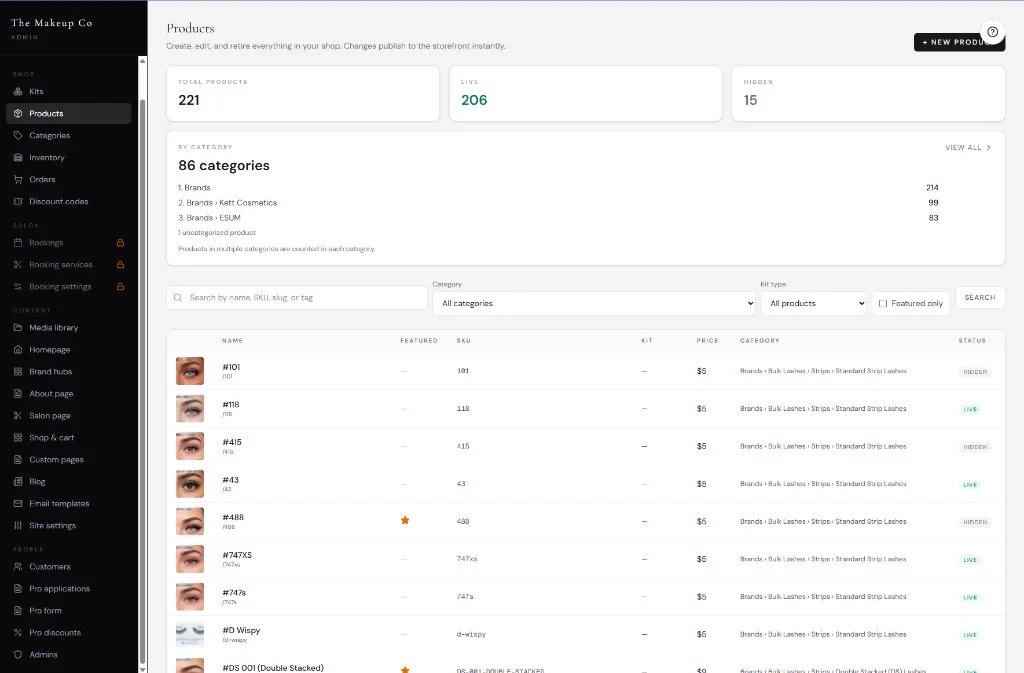The image size is (1024, 673).
Task: Click the #D Wispy lash thumbnail
Action: click(x=190, y=634)
